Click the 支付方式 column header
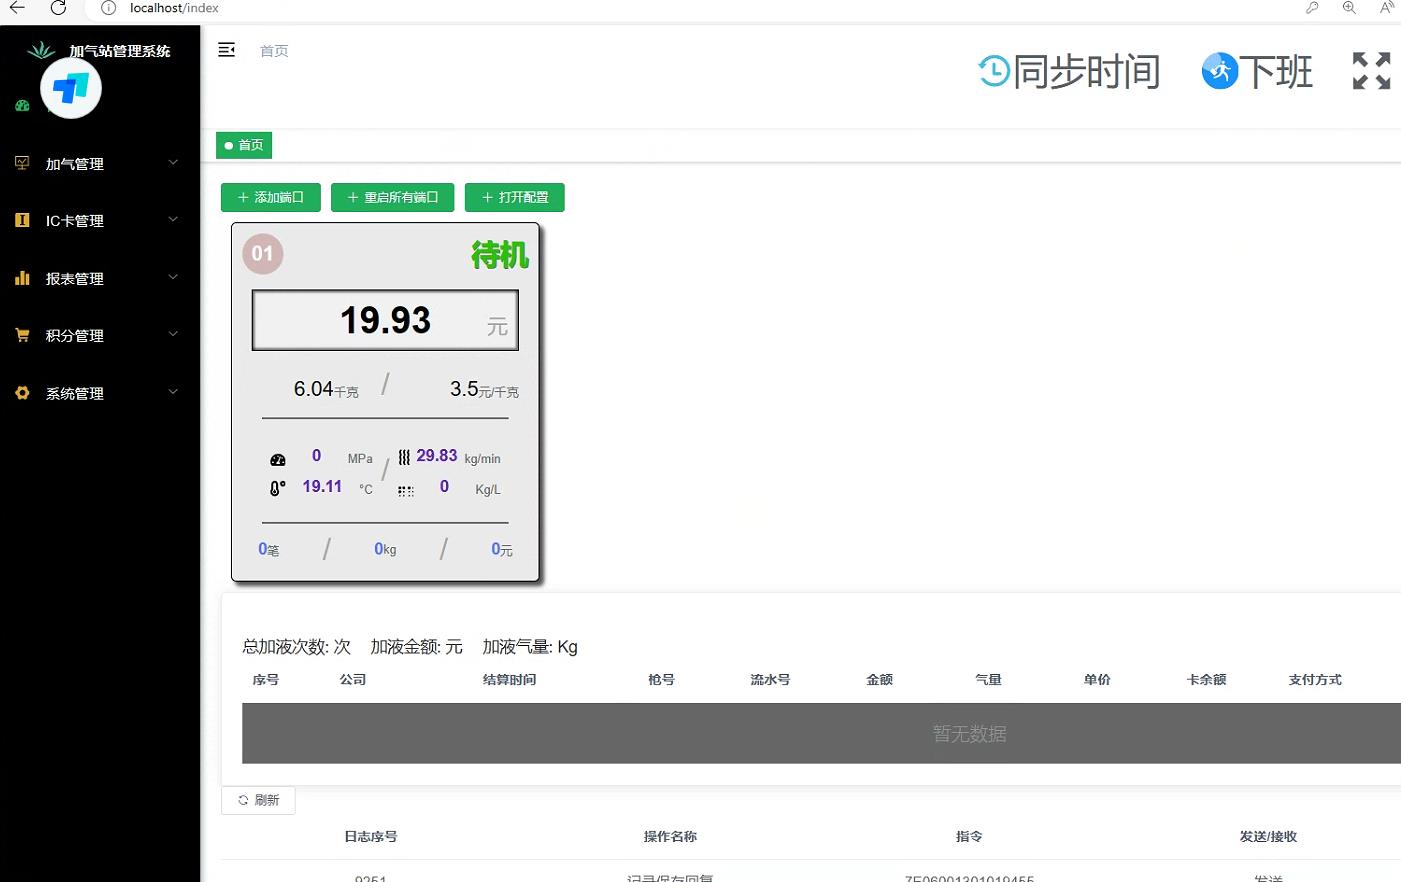This screenshot has width=1401, height=882. [x=1315, y=680]
